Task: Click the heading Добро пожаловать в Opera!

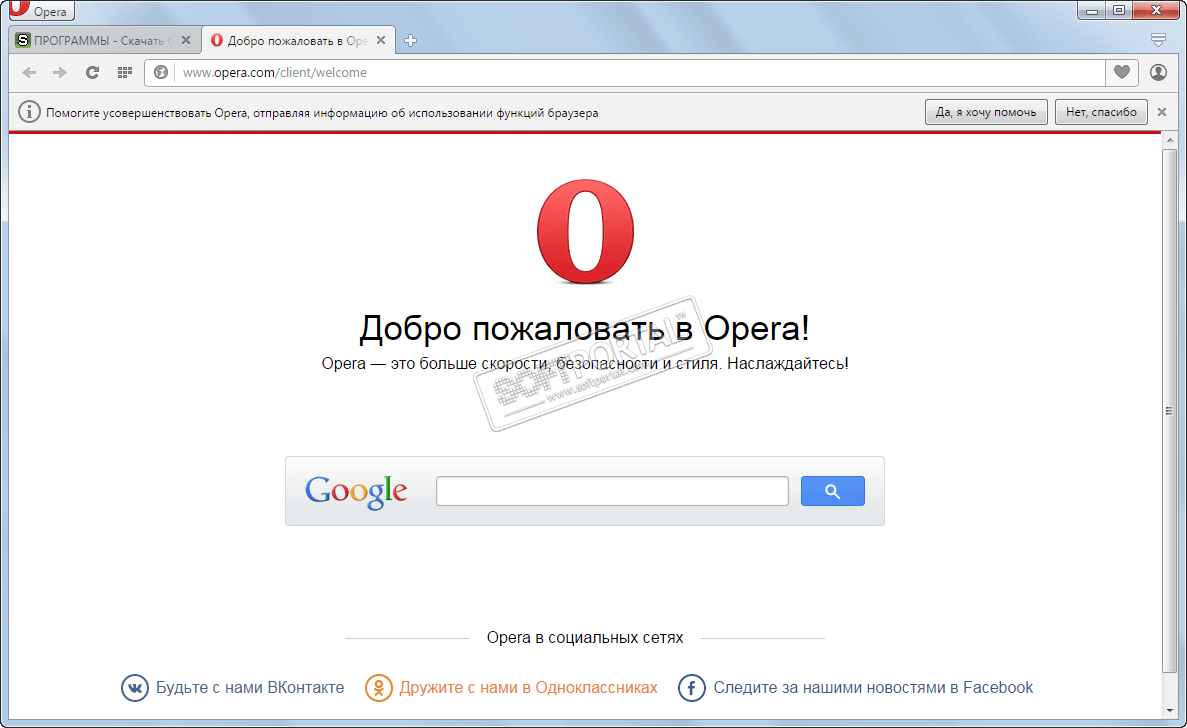Action: [x=584, y=328]
